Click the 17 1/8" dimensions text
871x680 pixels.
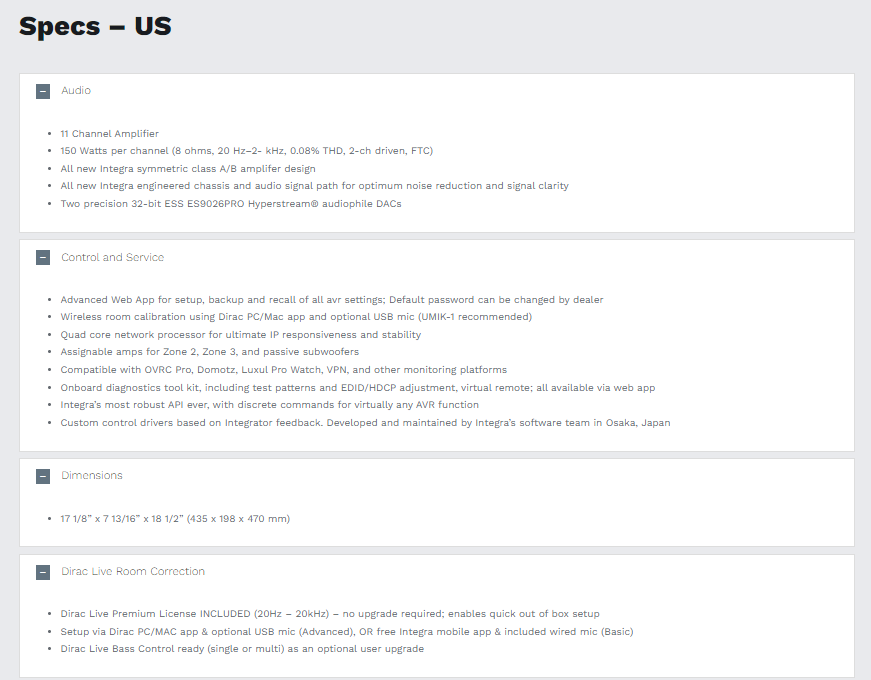(175, 519)
